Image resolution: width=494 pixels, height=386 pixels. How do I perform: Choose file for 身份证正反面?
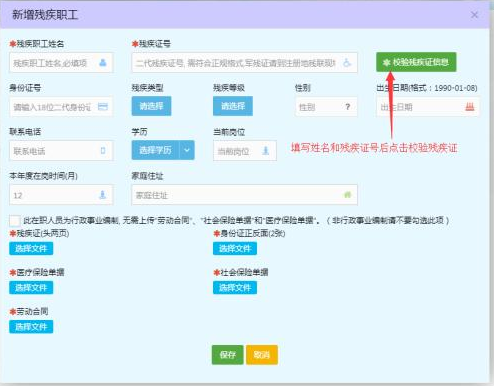coord(235,248)
